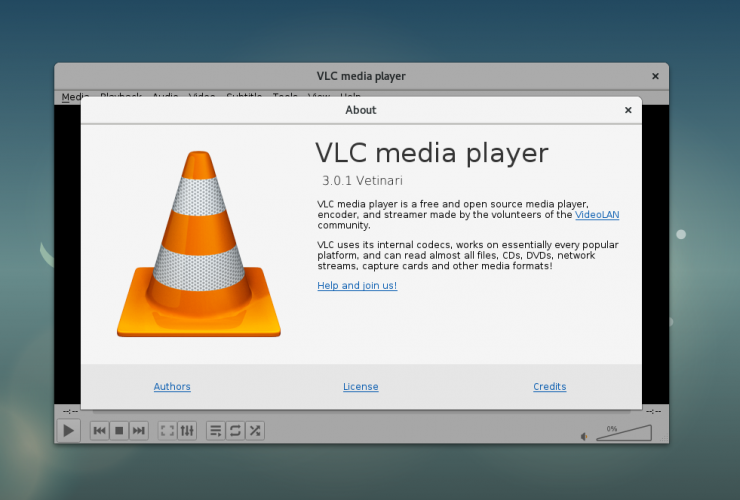The image size is (740, 500).
Task: Click the "Help and join us!" link
Action: [x=357, y=286]
